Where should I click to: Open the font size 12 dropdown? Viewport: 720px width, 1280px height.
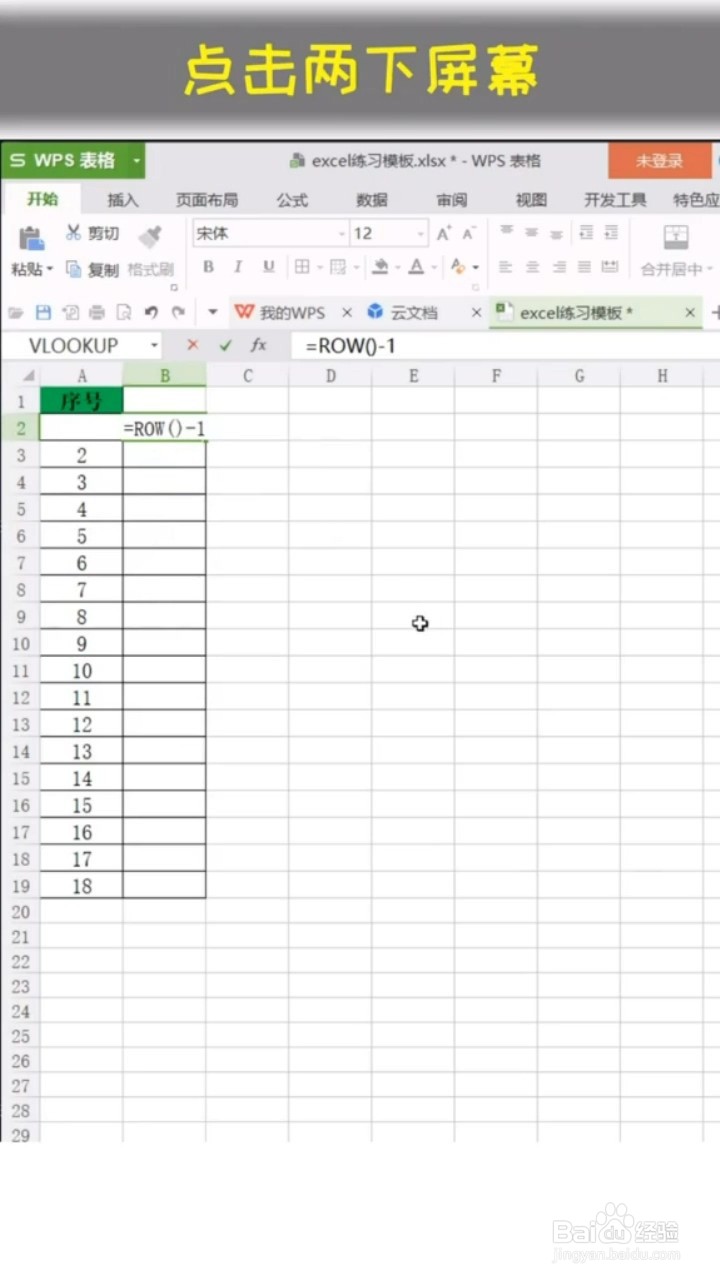coord(420,233)
